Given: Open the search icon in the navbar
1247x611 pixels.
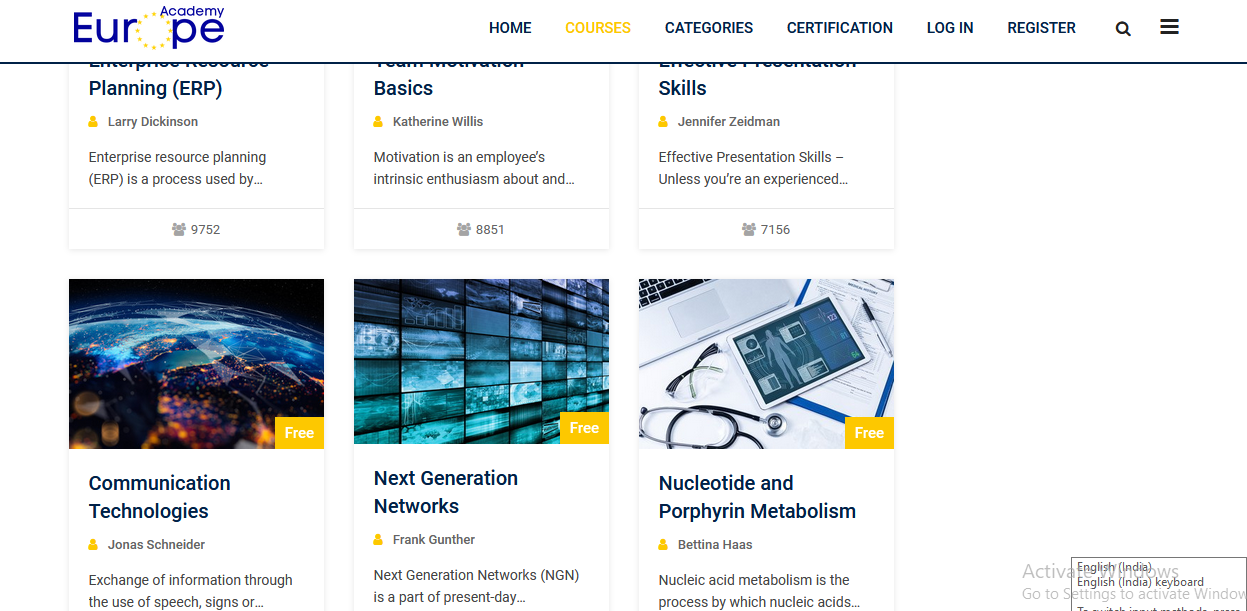Looking at the screenshot, I should click(x=1122, y=28).
